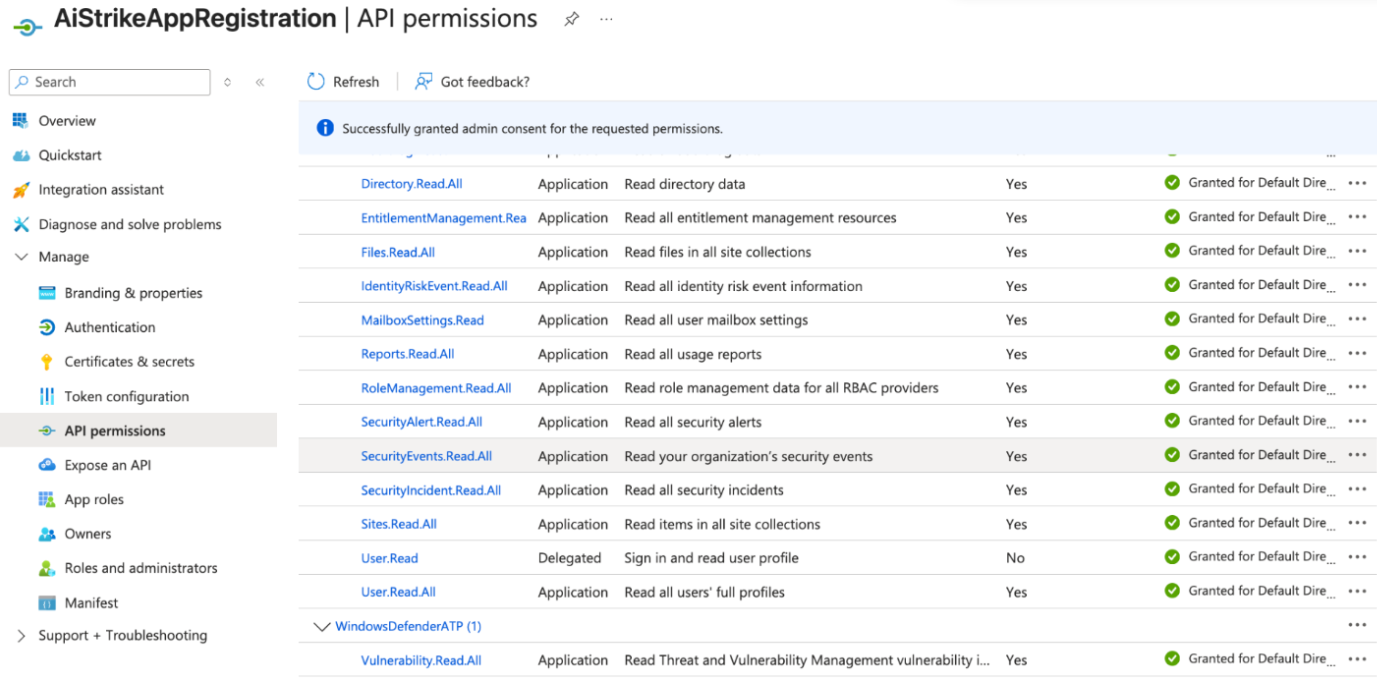Click the Refresh button
This screenshot has width=1377, height=679.
[x=343, y=82]
